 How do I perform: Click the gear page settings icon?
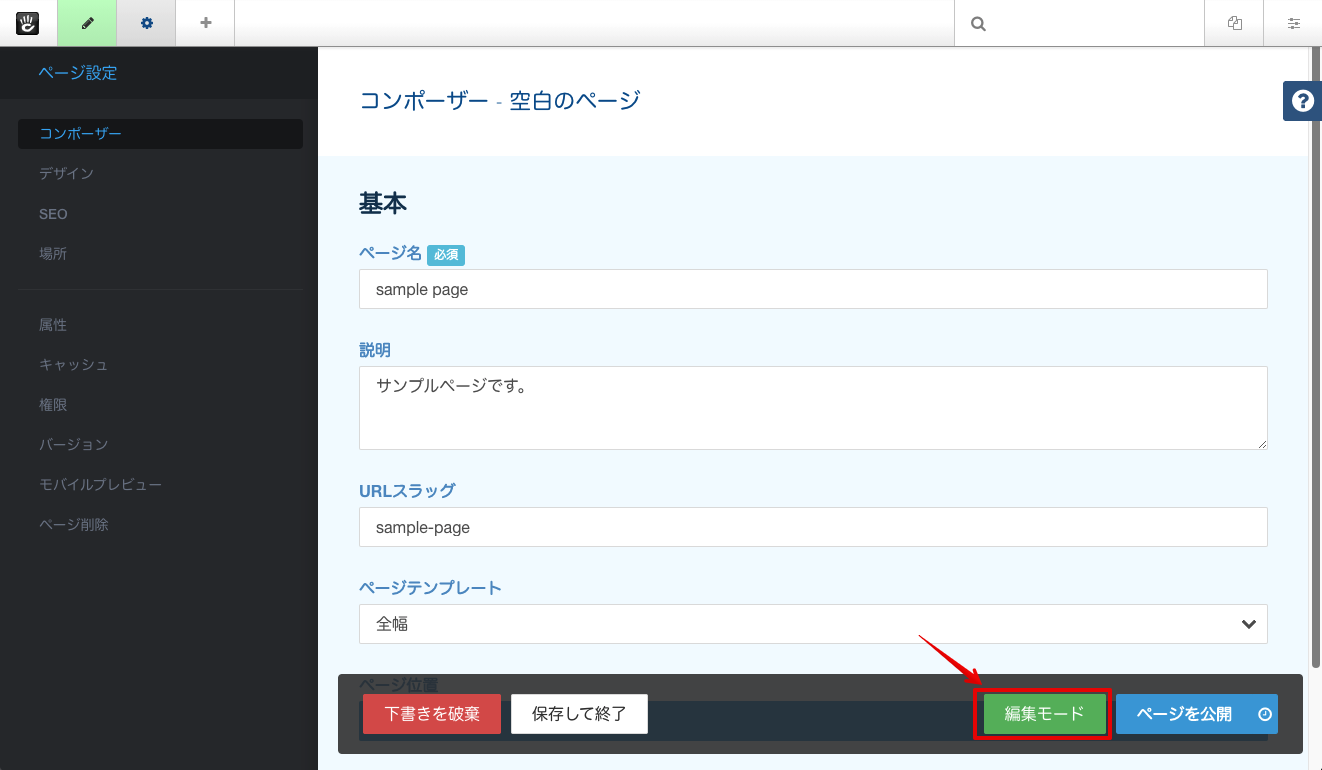click(146, 22)
